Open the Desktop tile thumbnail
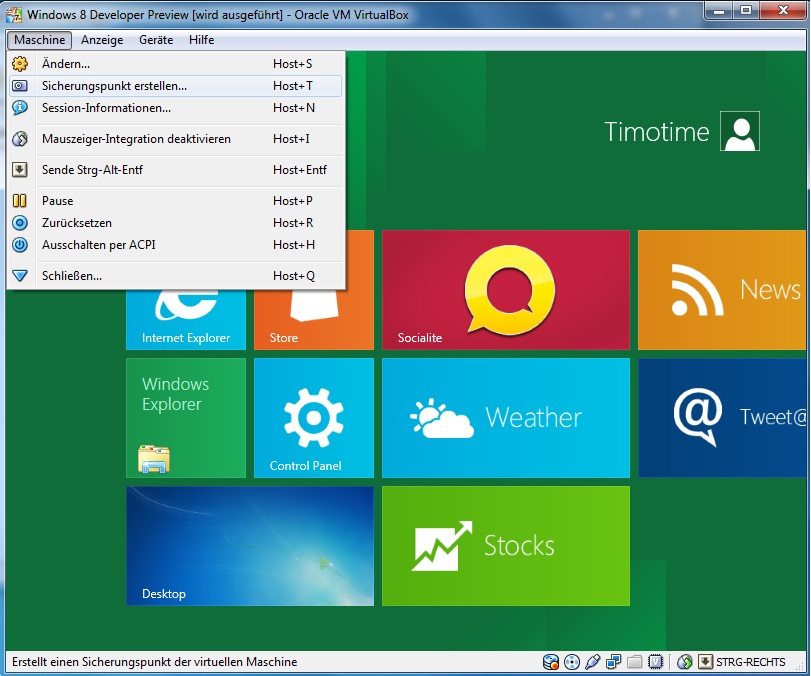811x676 pixels. 250,546
